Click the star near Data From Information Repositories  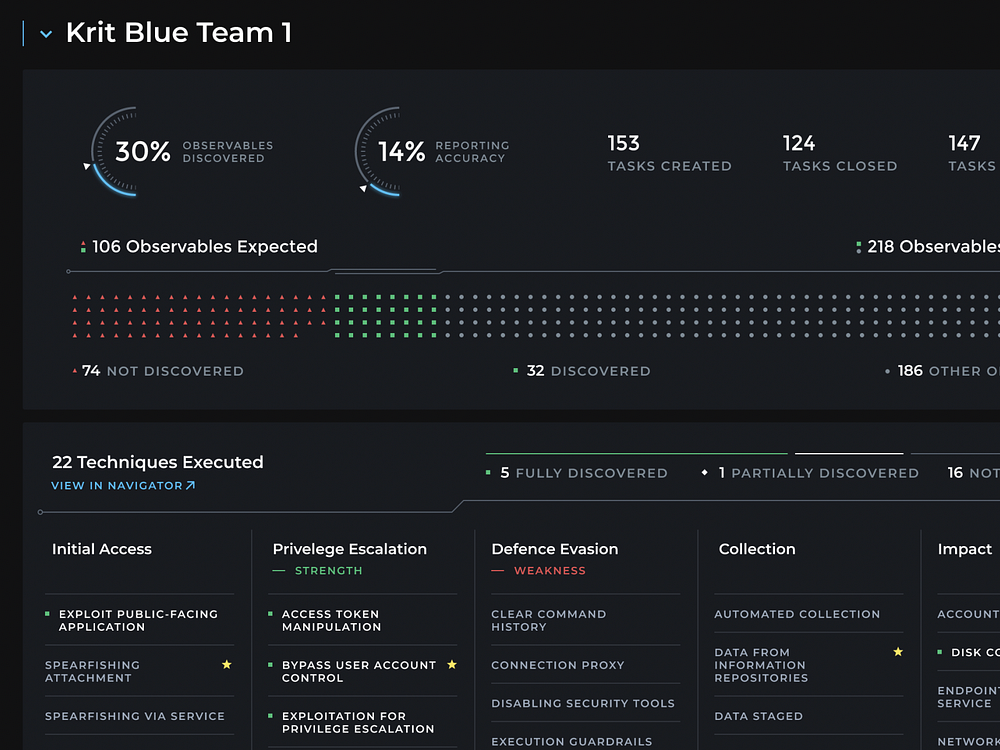[897, 651]
